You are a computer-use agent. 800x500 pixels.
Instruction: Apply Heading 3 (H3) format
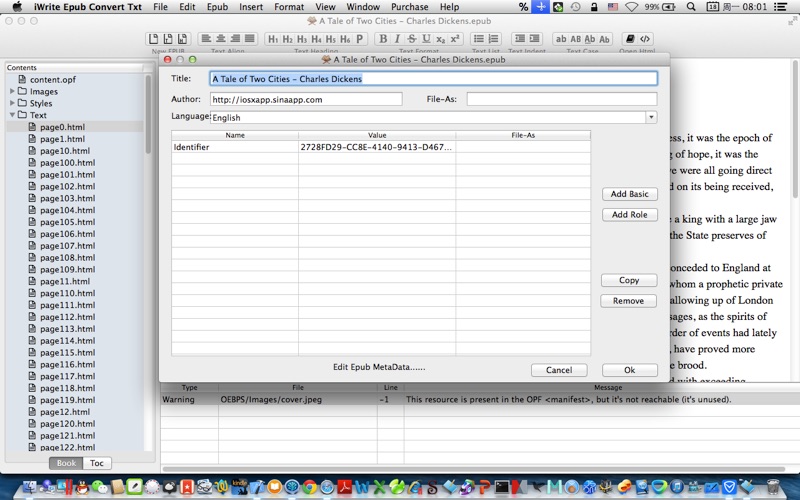point(302,39)
